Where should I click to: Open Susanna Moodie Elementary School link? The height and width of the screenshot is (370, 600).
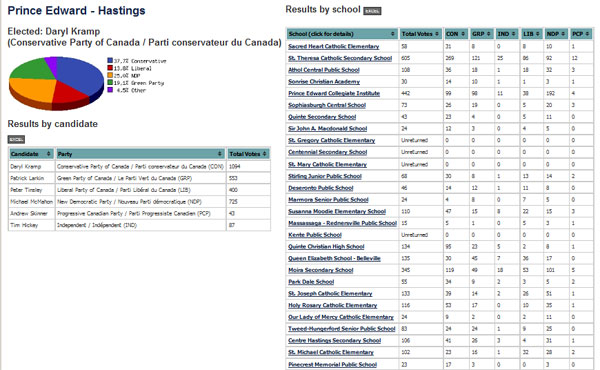337,211
